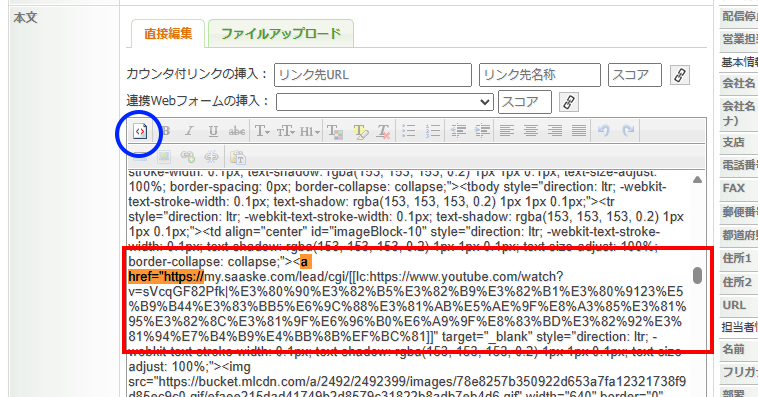
Task: Click the editor scrollbar up arrow
Action: click(x=697, y=180)
